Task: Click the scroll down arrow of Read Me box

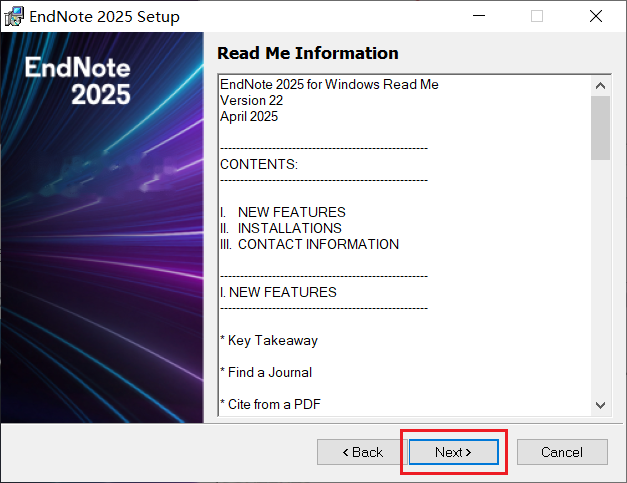Action: tap(600, 405)
